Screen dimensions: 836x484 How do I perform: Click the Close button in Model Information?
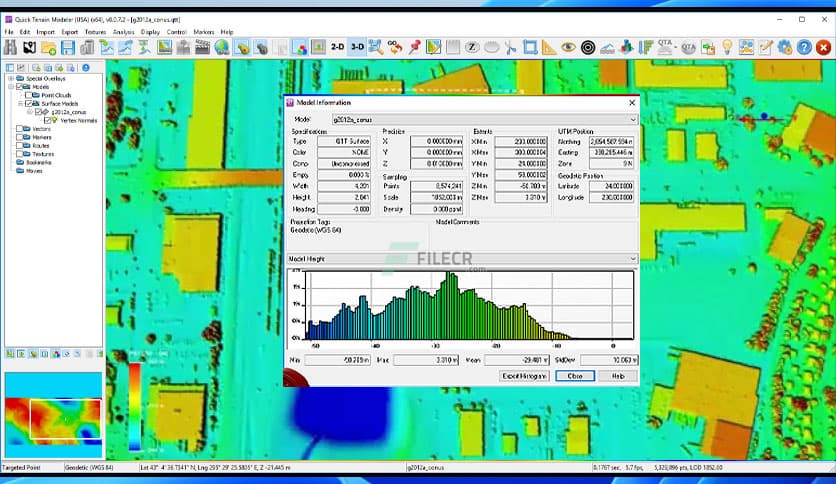575,376
